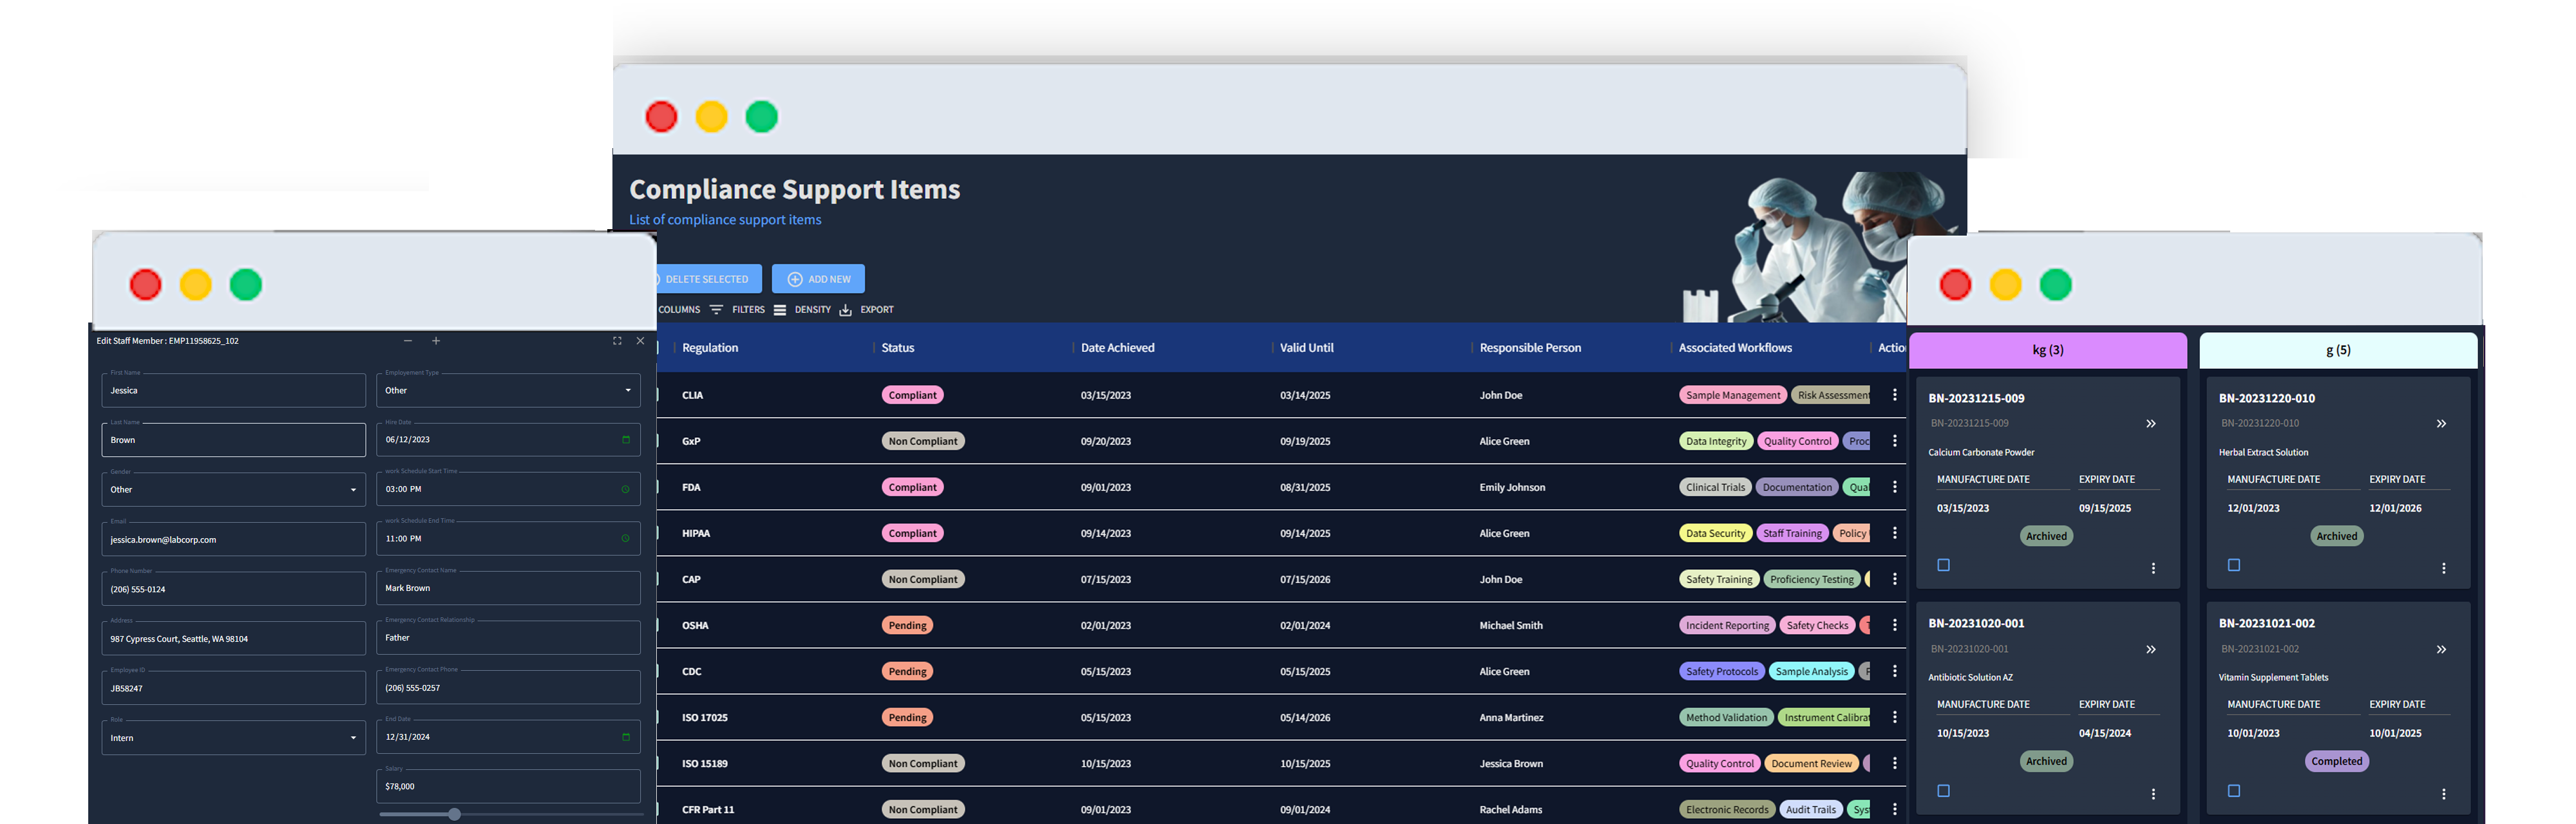Select the g (5) column header tab
Viewport: 2576px width, 824px height.
(x=2338, y=350)
